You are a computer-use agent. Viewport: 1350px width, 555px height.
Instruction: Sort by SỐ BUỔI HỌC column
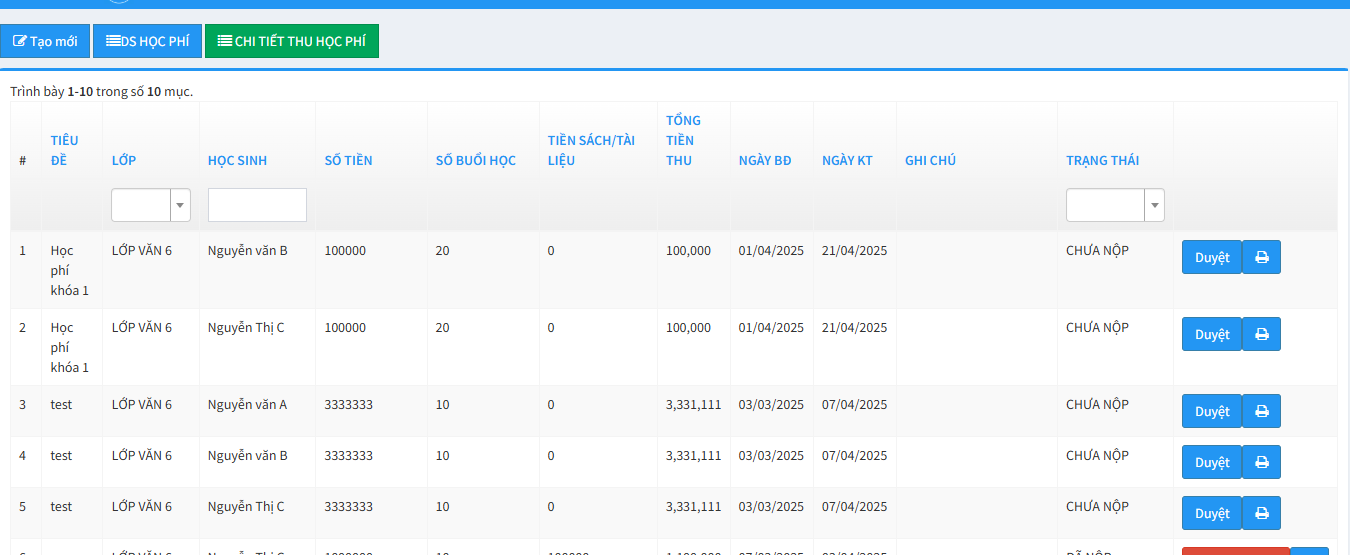point(475,160)
